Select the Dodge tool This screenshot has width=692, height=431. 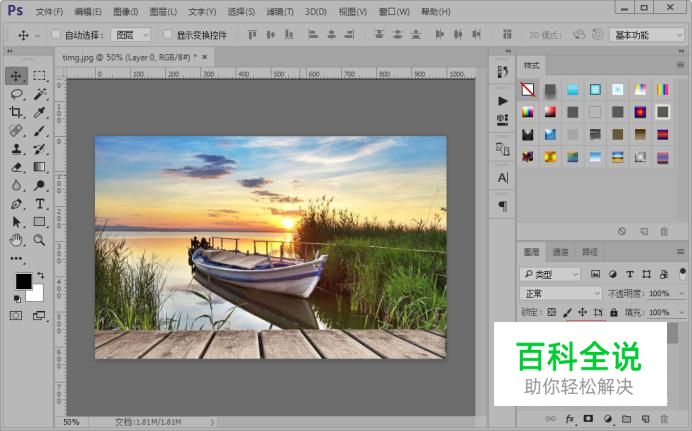(39, 185)
